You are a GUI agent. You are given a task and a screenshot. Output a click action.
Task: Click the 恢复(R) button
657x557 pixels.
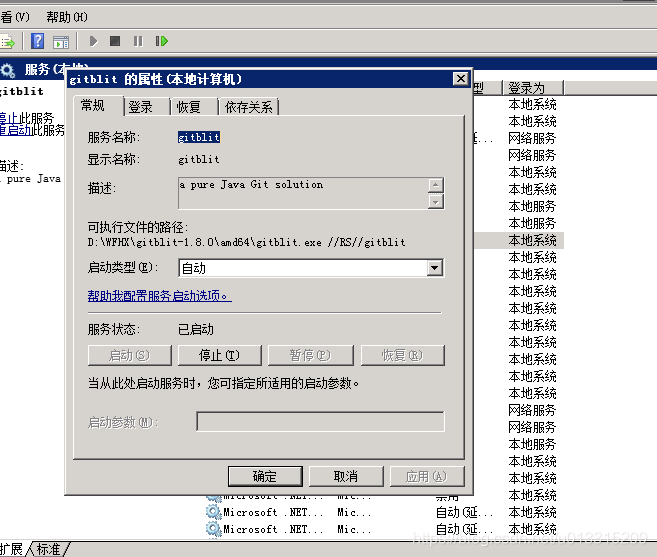point(402,355)
